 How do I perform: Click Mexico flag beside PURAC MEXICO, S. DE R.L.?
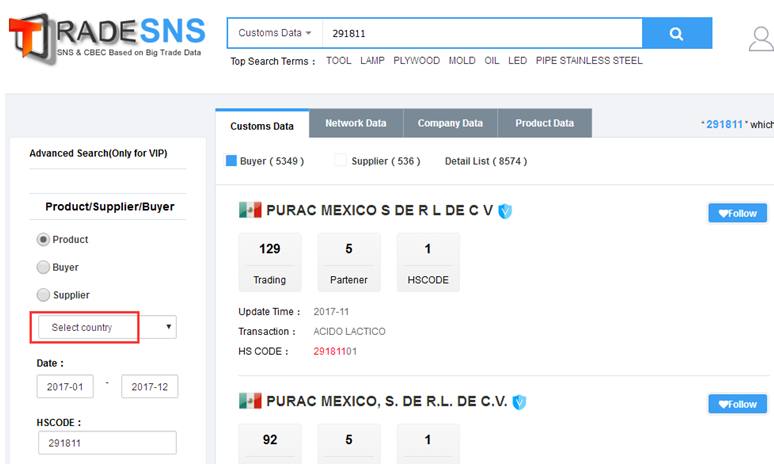click(250, 401)
